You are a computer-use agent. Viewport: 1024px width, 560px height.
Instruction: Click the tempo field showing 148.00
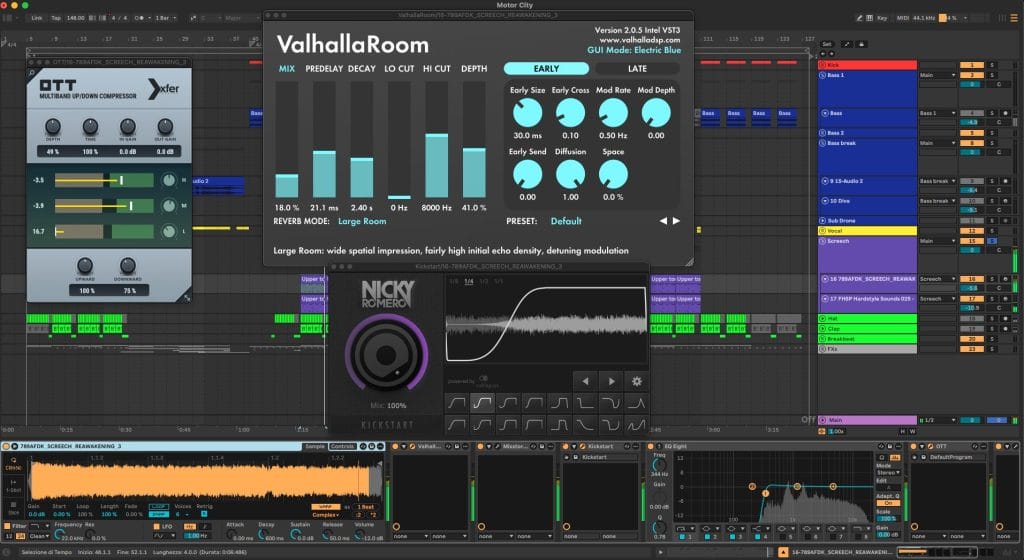tap(76, 18)
